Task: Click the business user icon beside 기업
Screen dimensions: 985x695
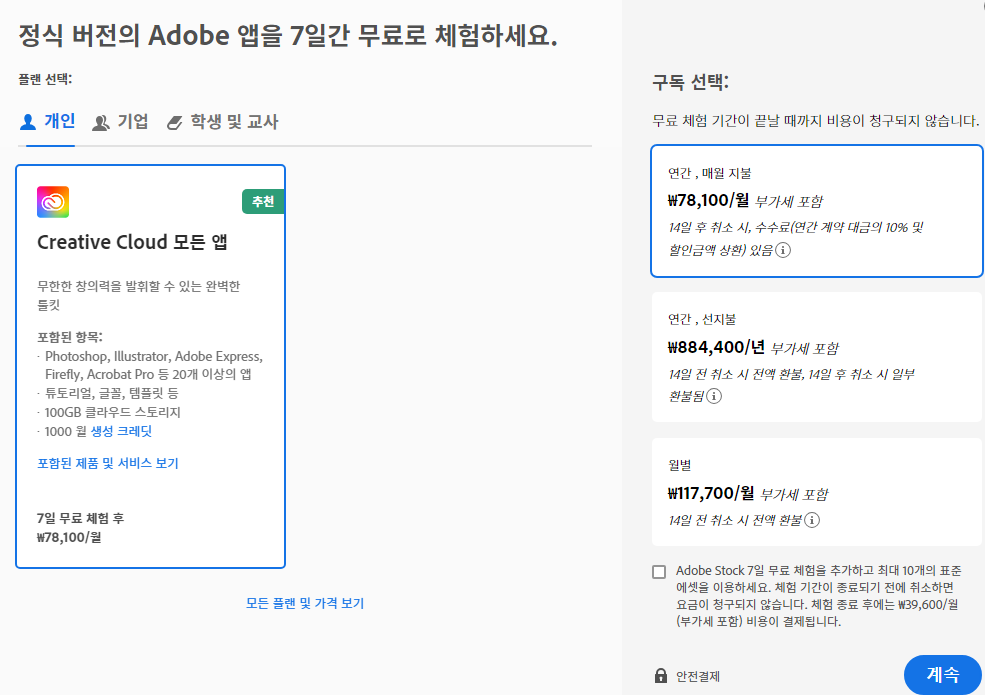Action: point(101,123)
